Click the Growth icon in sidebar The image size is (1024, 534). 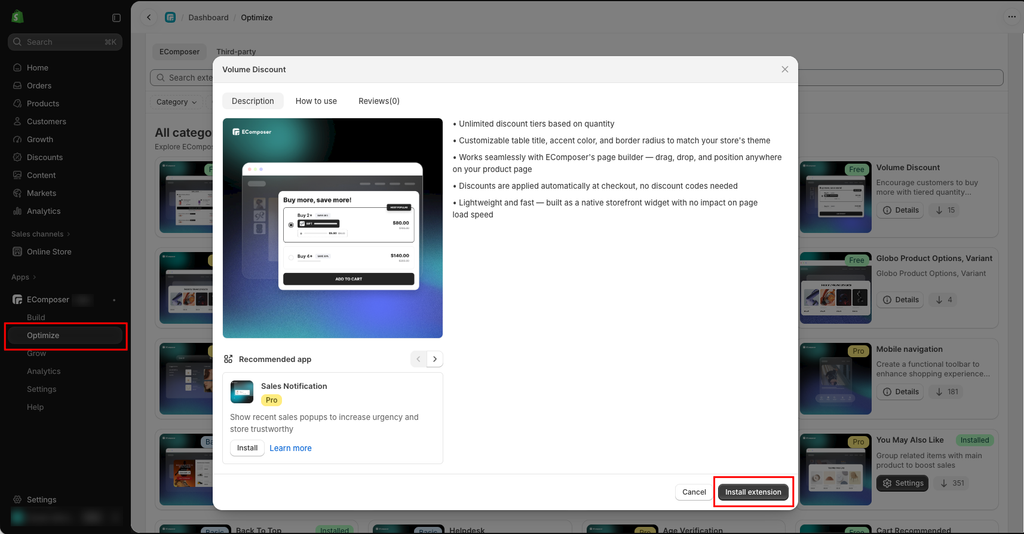point(18,140)
